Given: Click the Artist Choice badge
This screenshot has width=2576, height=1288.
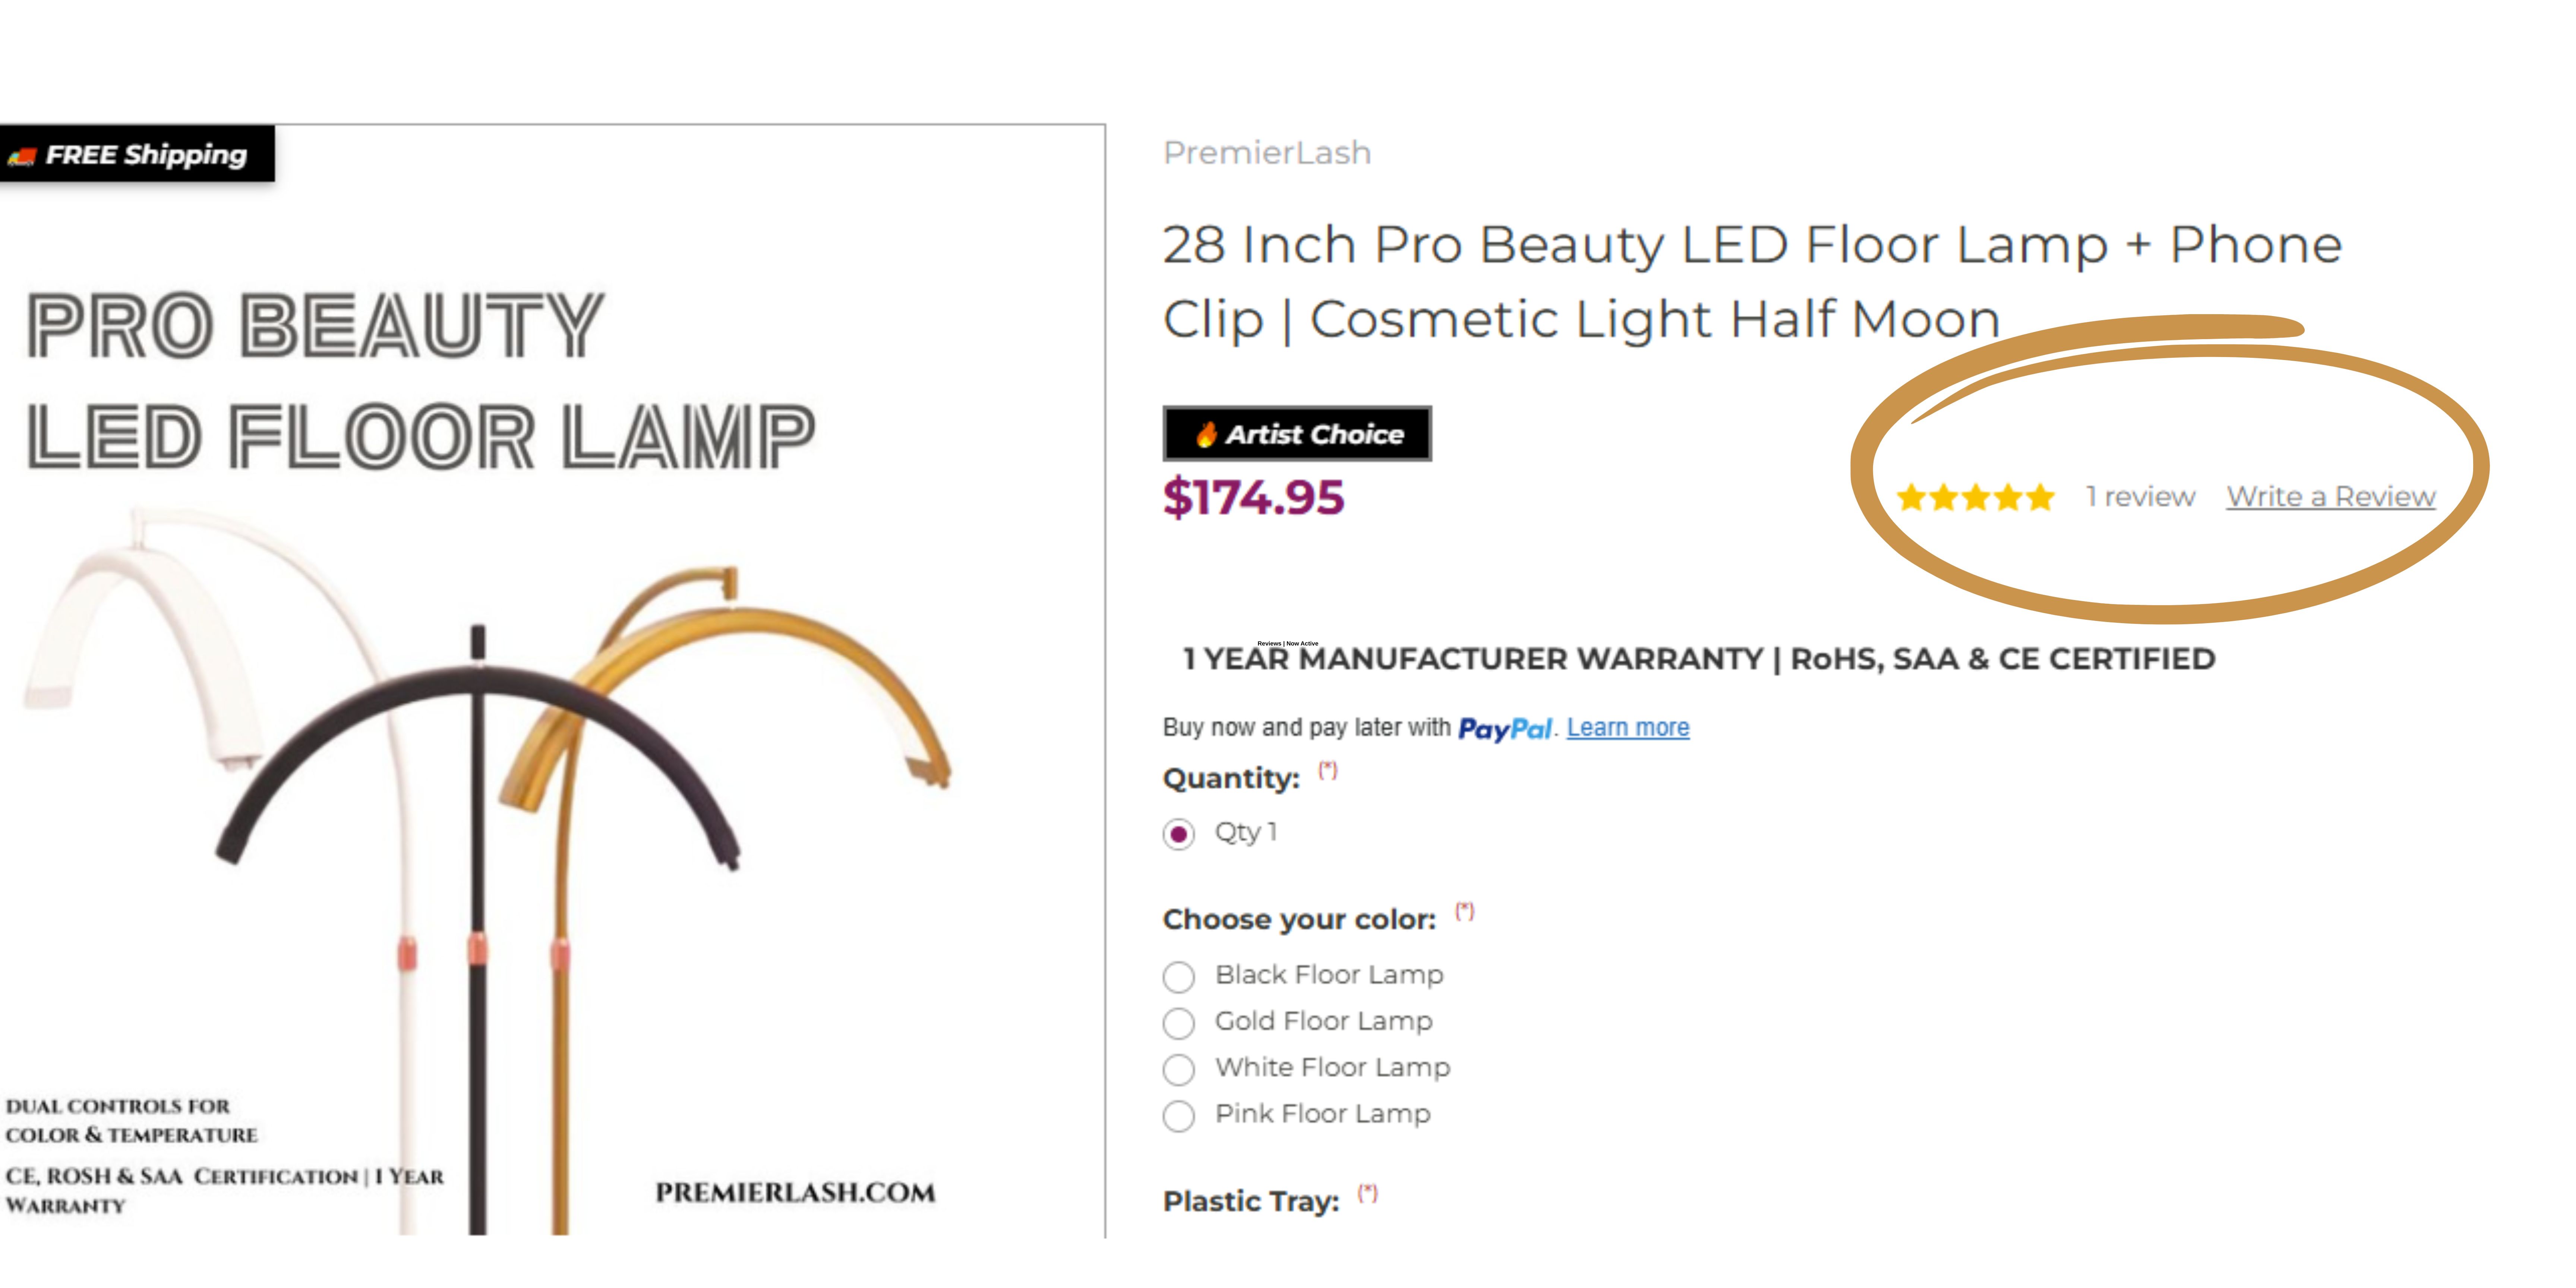Looking at the screenshot, I should pyautogui.click(x=1297, y=434).
